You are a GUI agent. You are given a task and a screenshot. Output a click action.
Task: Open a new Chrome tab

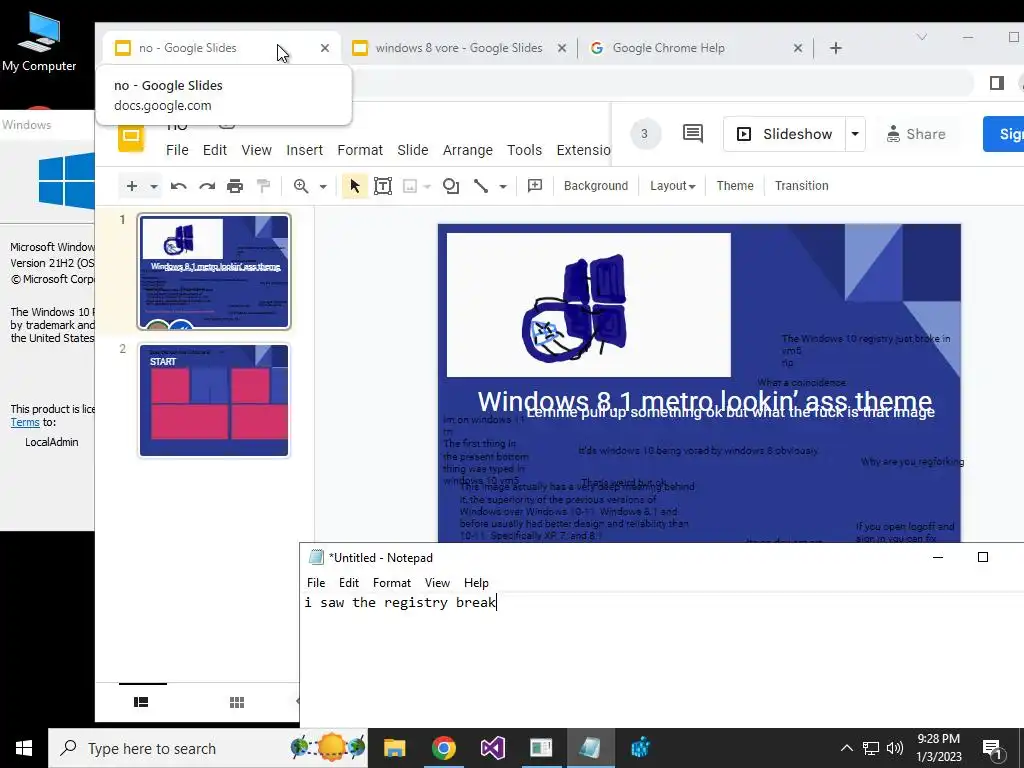click(x=836, y=48)
